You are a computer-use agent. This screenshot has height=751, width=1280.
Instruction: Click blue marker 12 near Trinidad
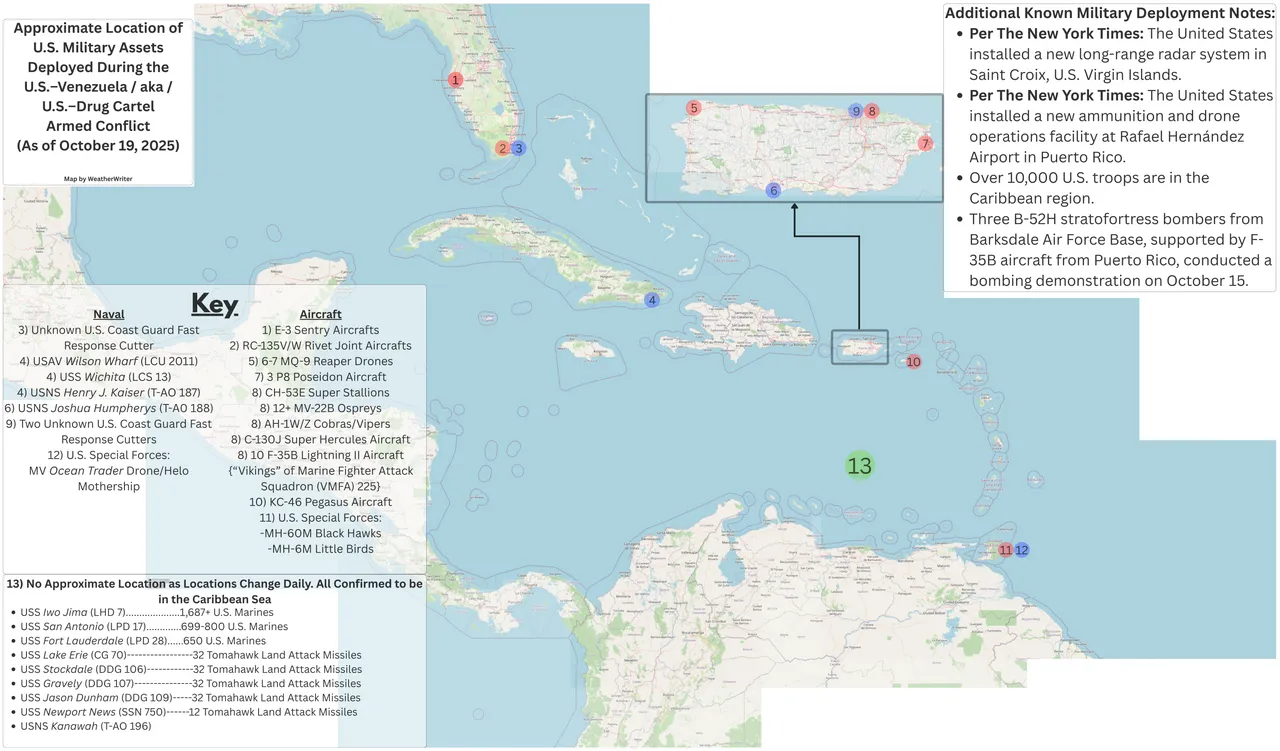coord(1022,550)
